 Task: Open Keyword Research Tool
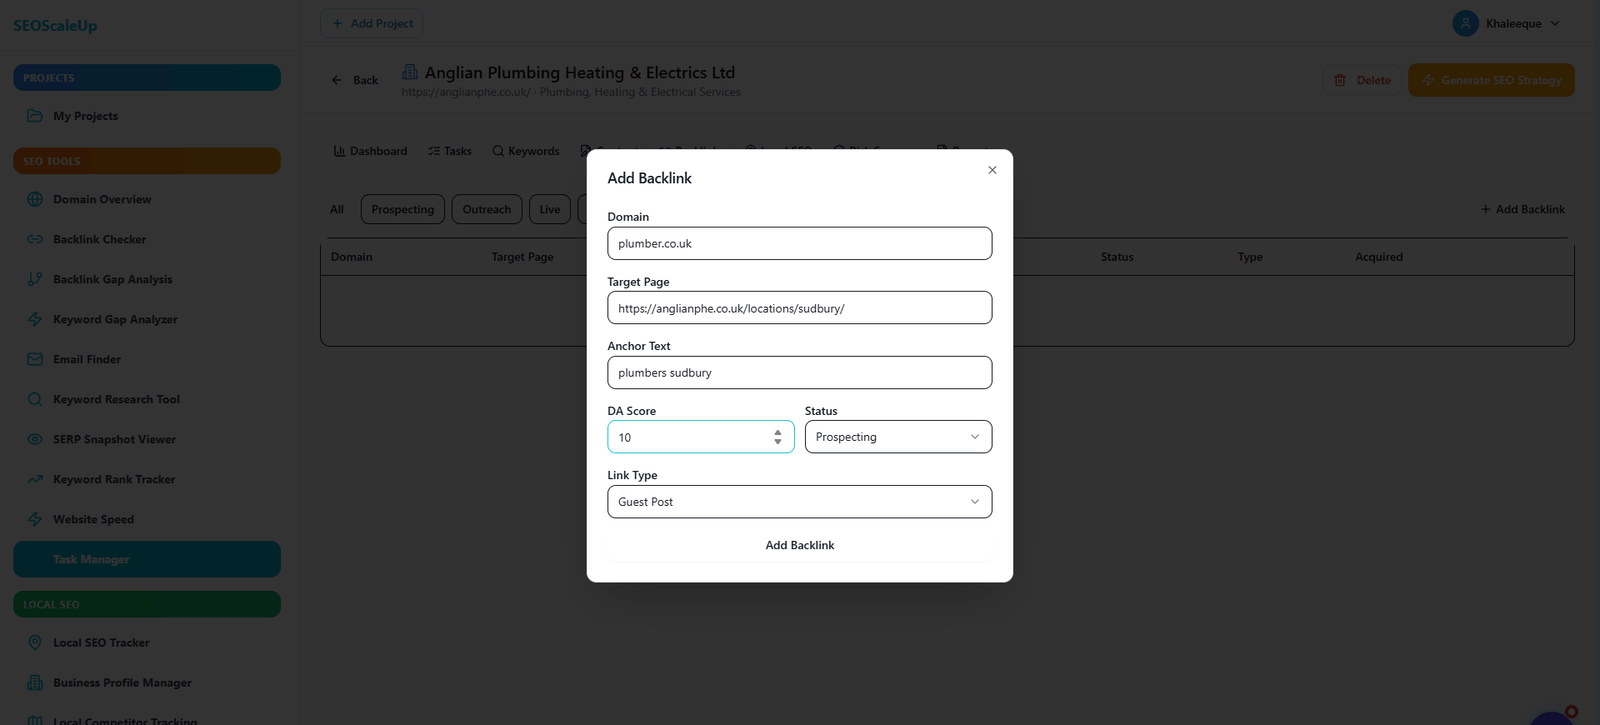pyautogui.click(x=146, y=399)
